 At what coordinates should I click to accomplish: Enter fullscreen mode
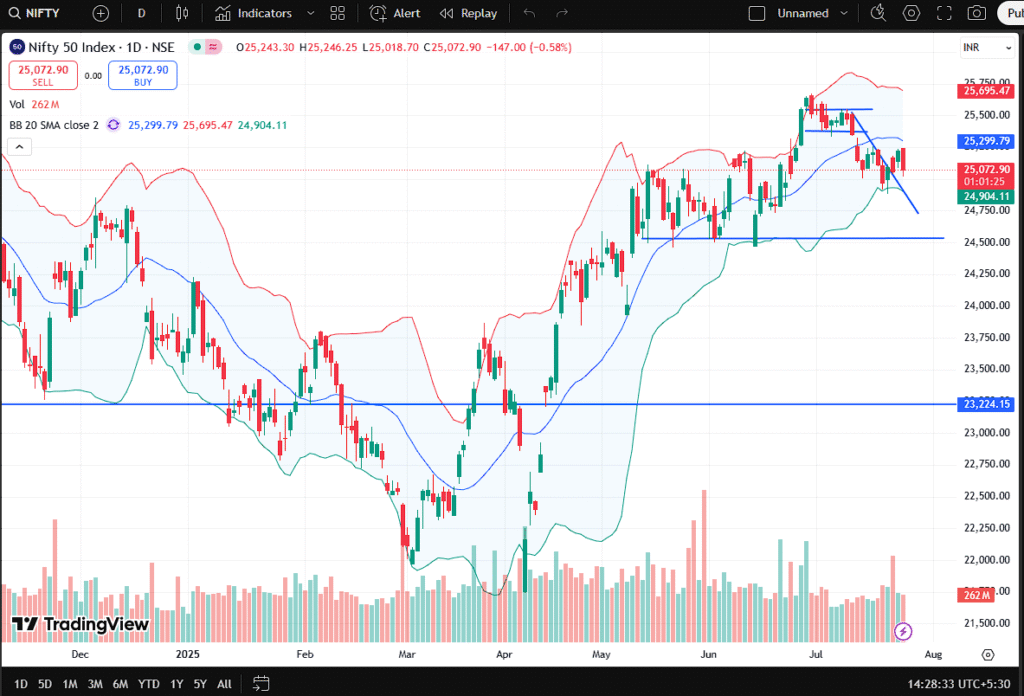944,13
